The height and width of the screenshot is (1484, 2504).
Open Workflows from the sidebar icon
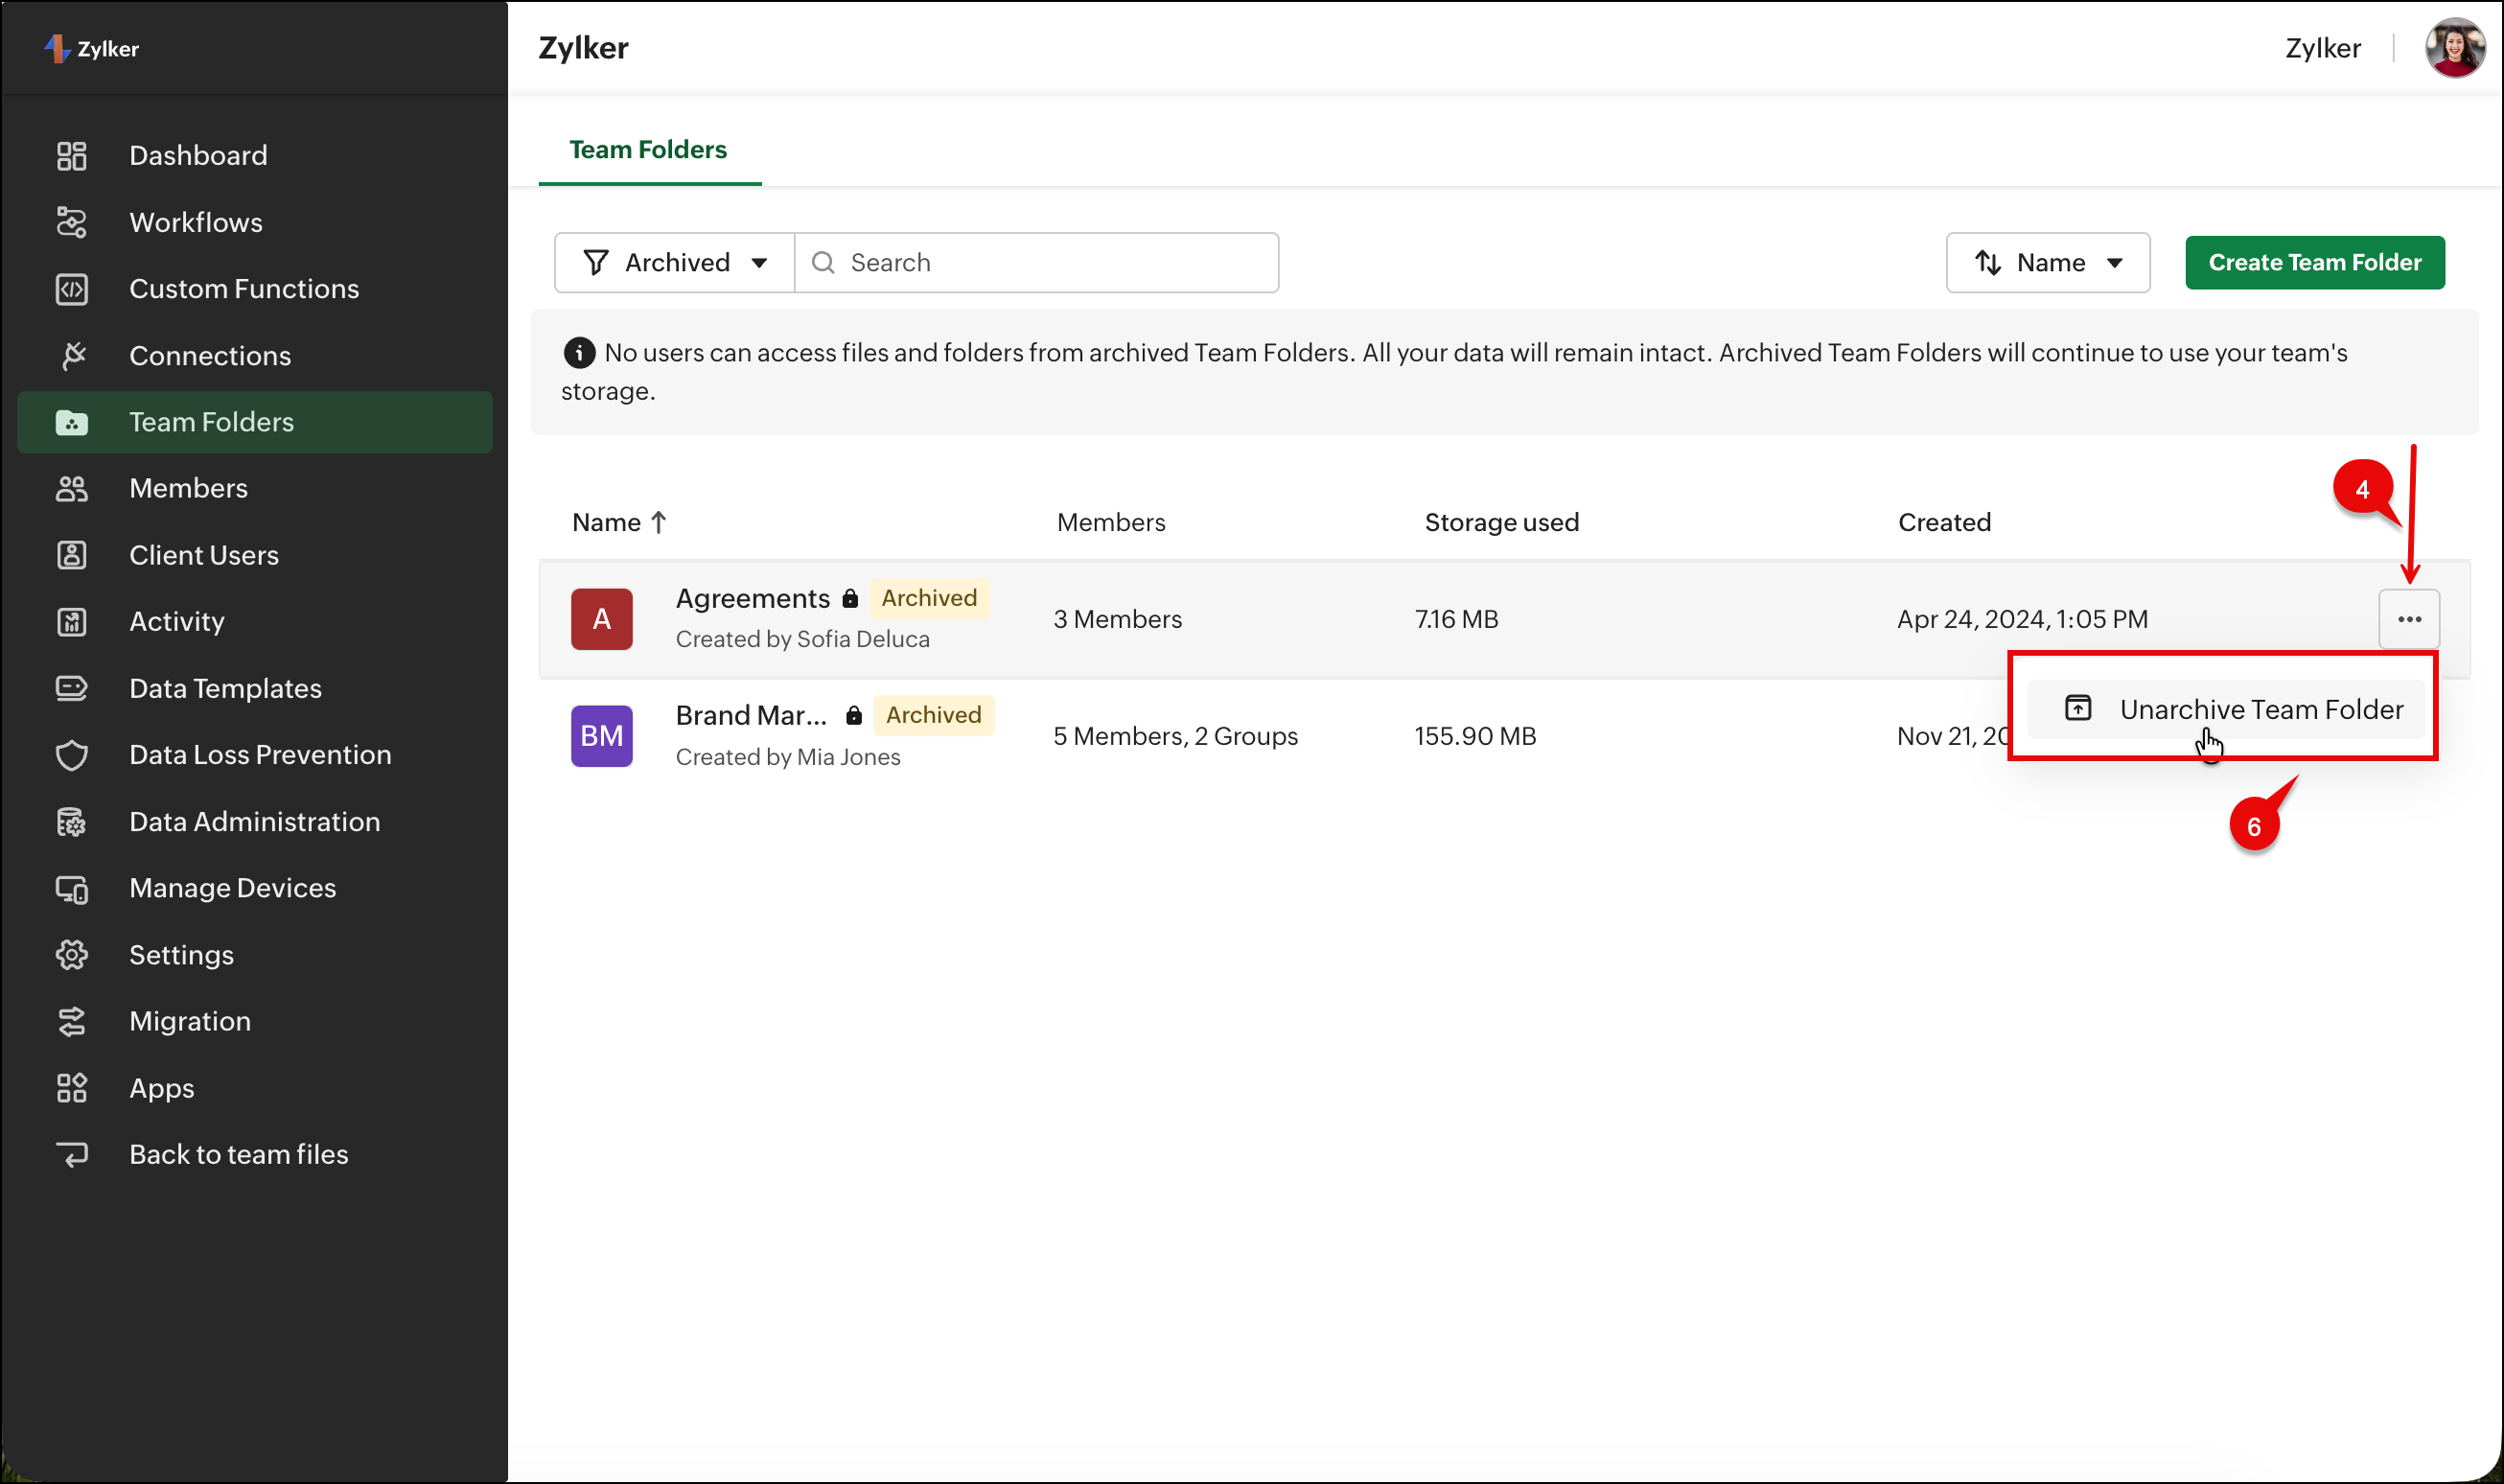71,222
